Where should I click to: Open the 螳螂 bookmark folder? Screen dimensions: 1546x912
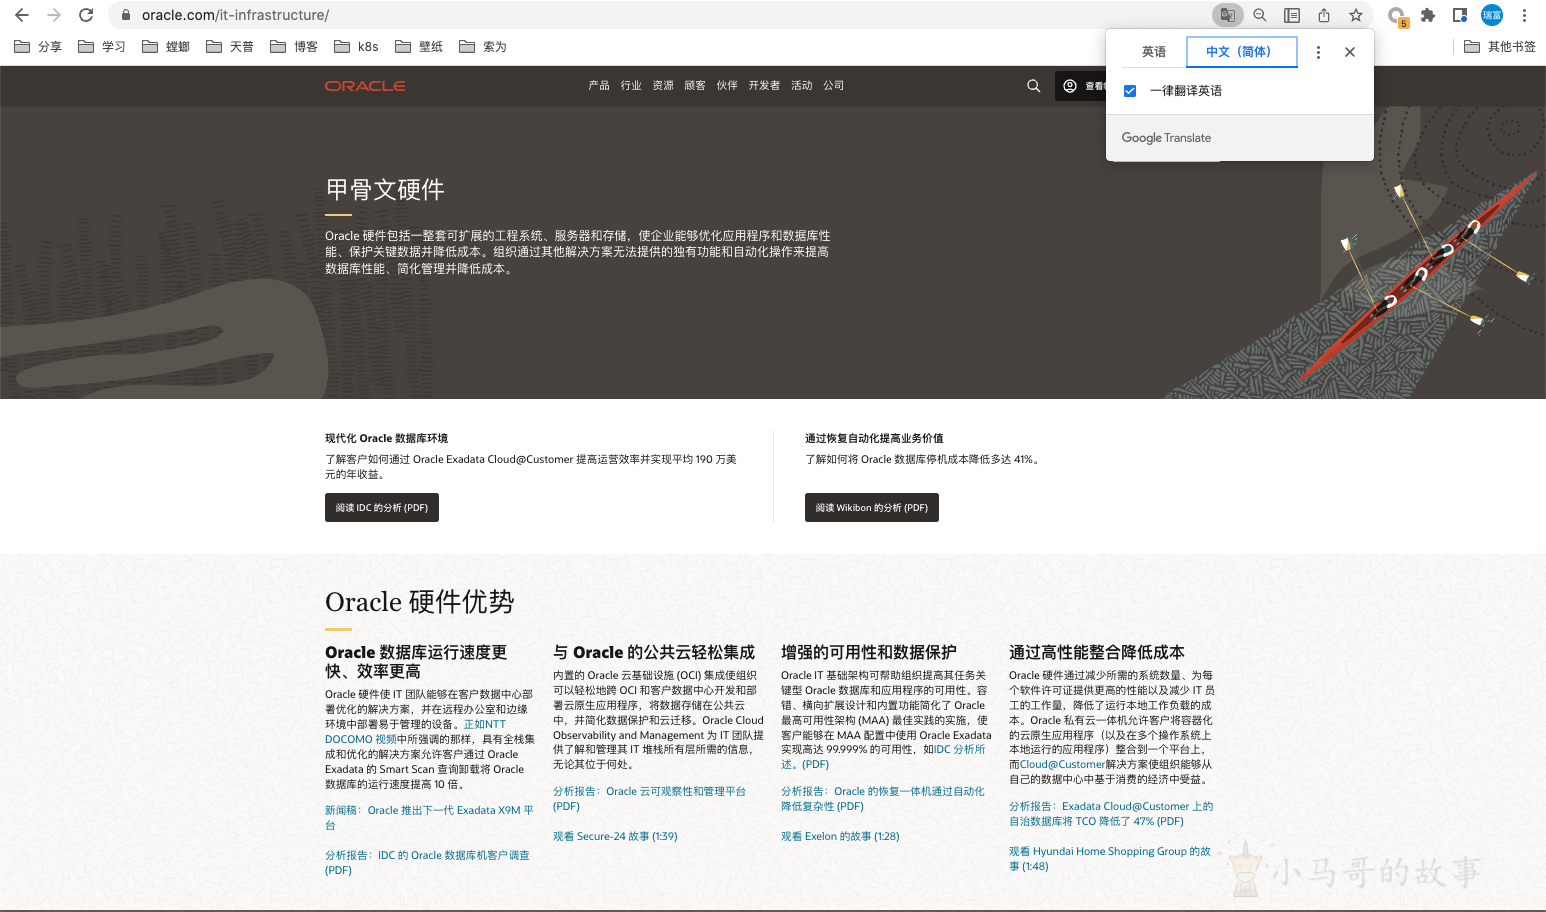pyautogui.click(x=166, y=47)
